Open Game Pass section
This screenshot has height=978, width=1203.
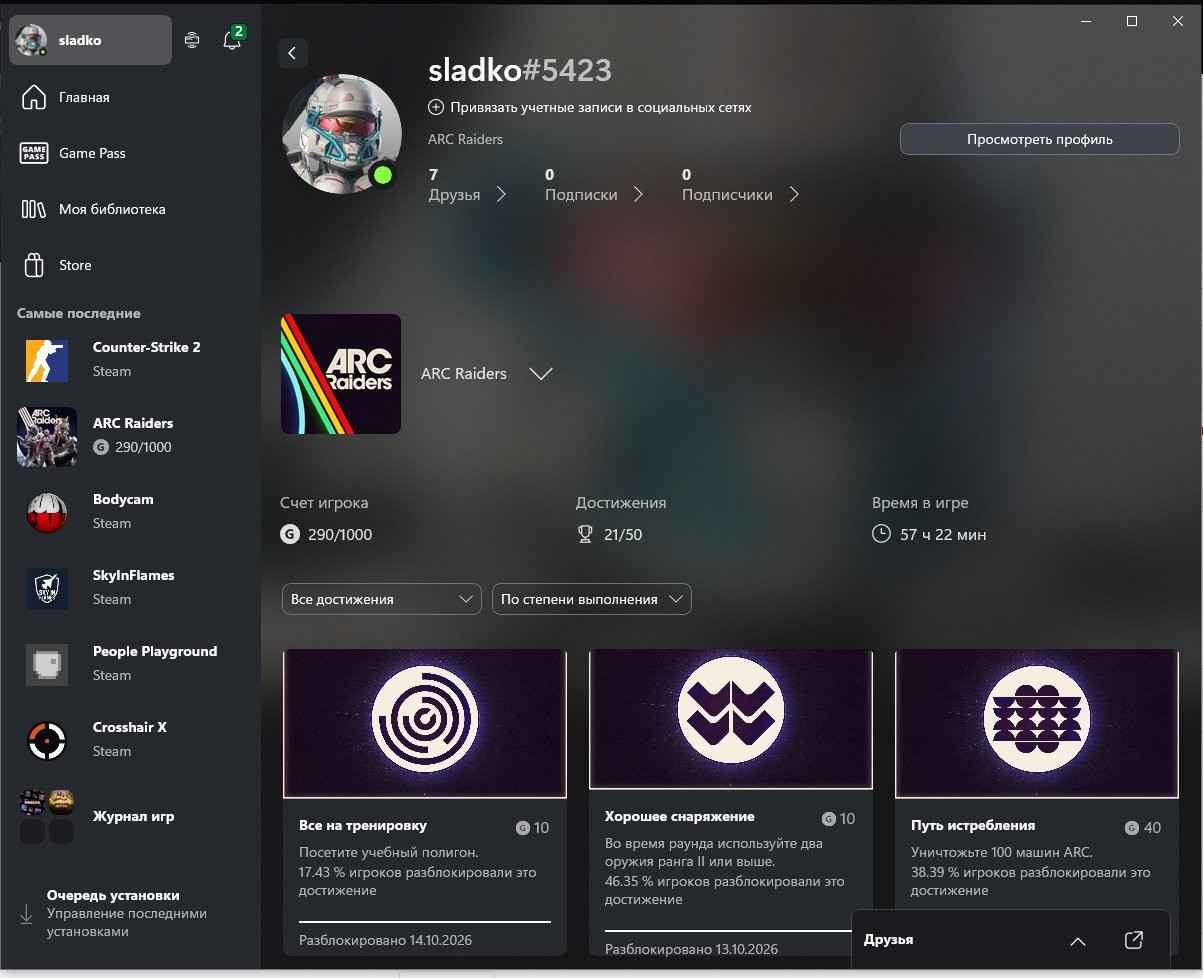[x=130, y=153]
